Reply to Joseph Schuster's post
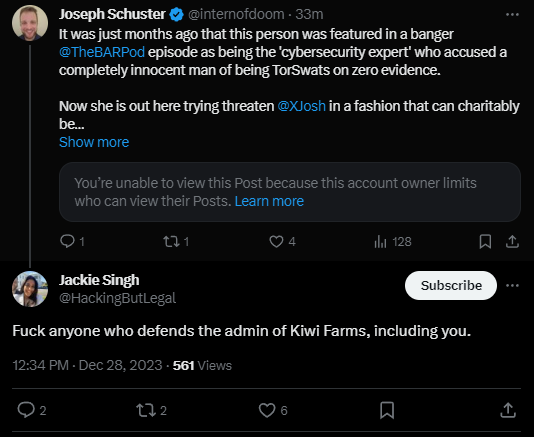This screenshot has width=534, height=437. click(67, 241)
